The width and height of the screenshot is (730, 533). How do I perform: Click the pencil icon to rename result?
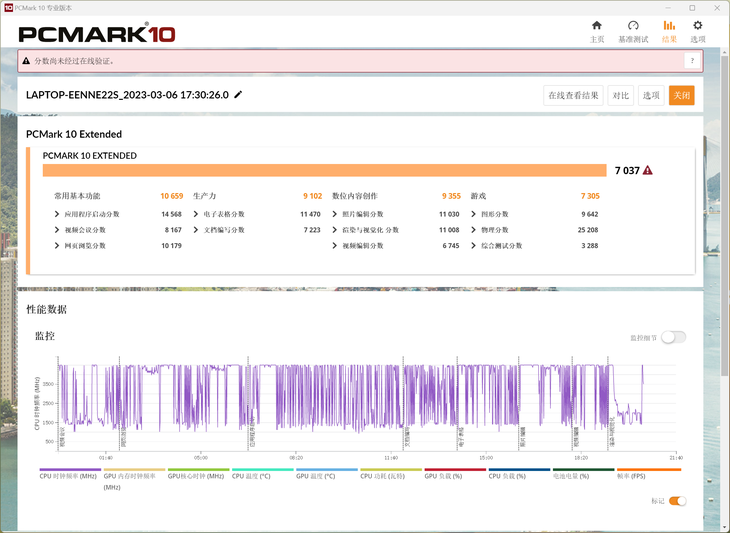point(238,94)
